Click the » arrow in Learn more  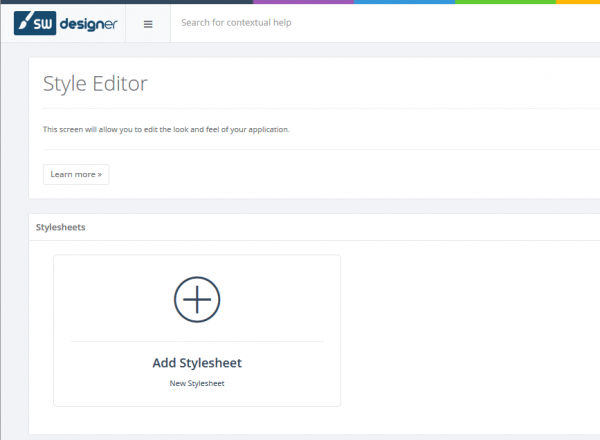click(x=100, y=174)
